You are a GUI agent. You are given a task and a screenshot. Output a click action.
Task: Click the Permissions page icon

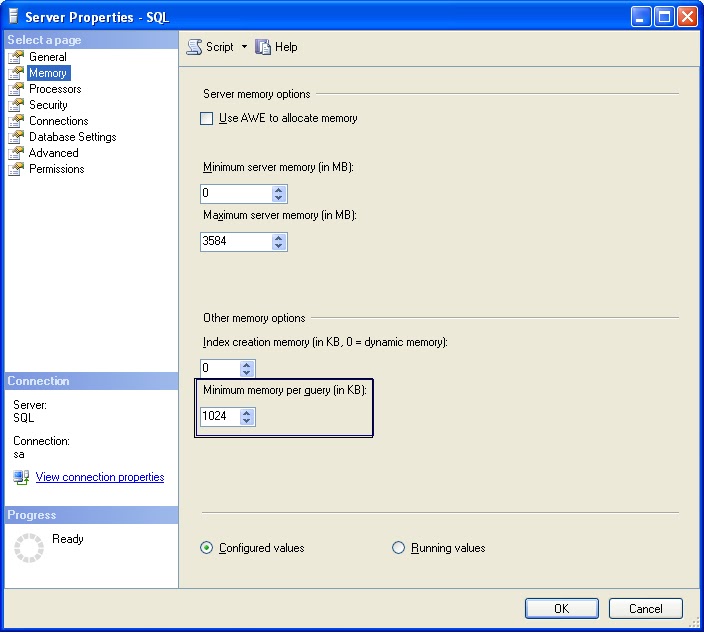click(x=16, y=169)
